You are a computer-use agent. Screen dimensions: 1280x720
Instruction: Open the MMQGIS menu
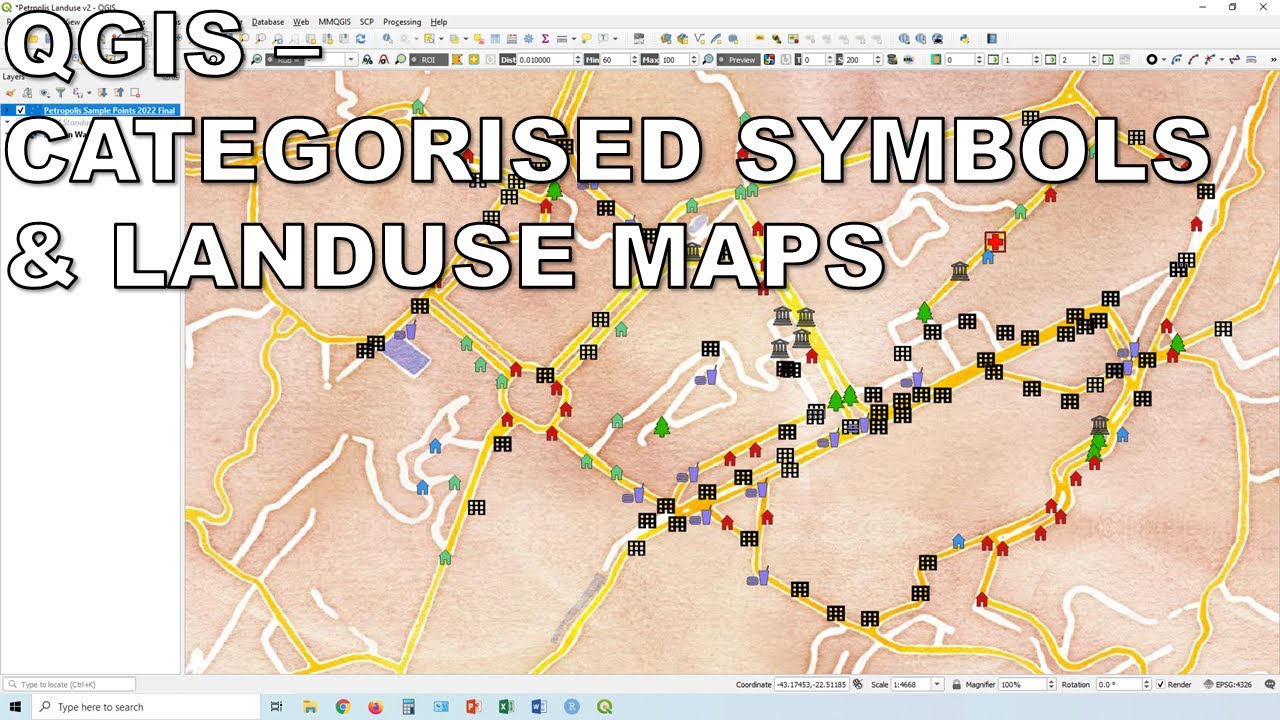pyautogui.click(x=335, y=21)
